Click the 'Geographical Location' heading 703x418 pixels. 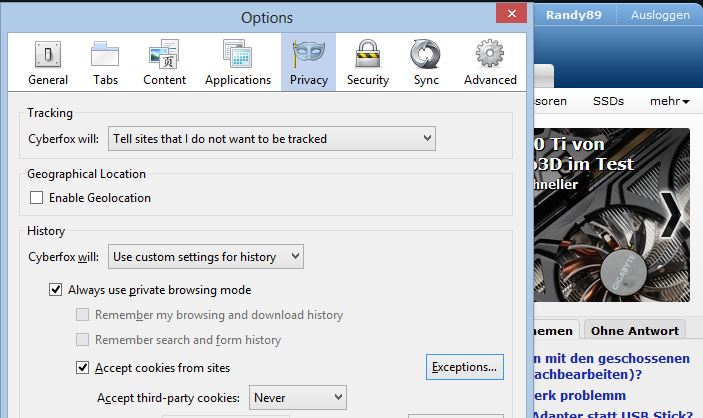[87, 174]
